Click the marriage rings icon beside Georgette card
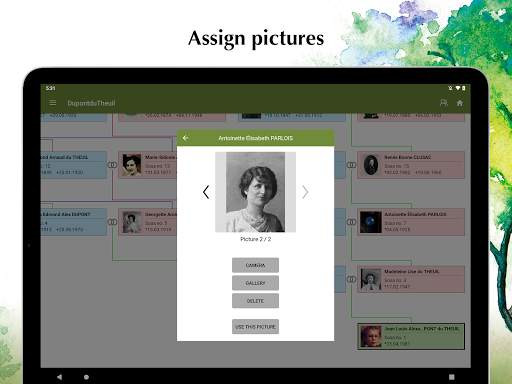Image resolution: width=512 pixels, height=384 pixels. 112,222
